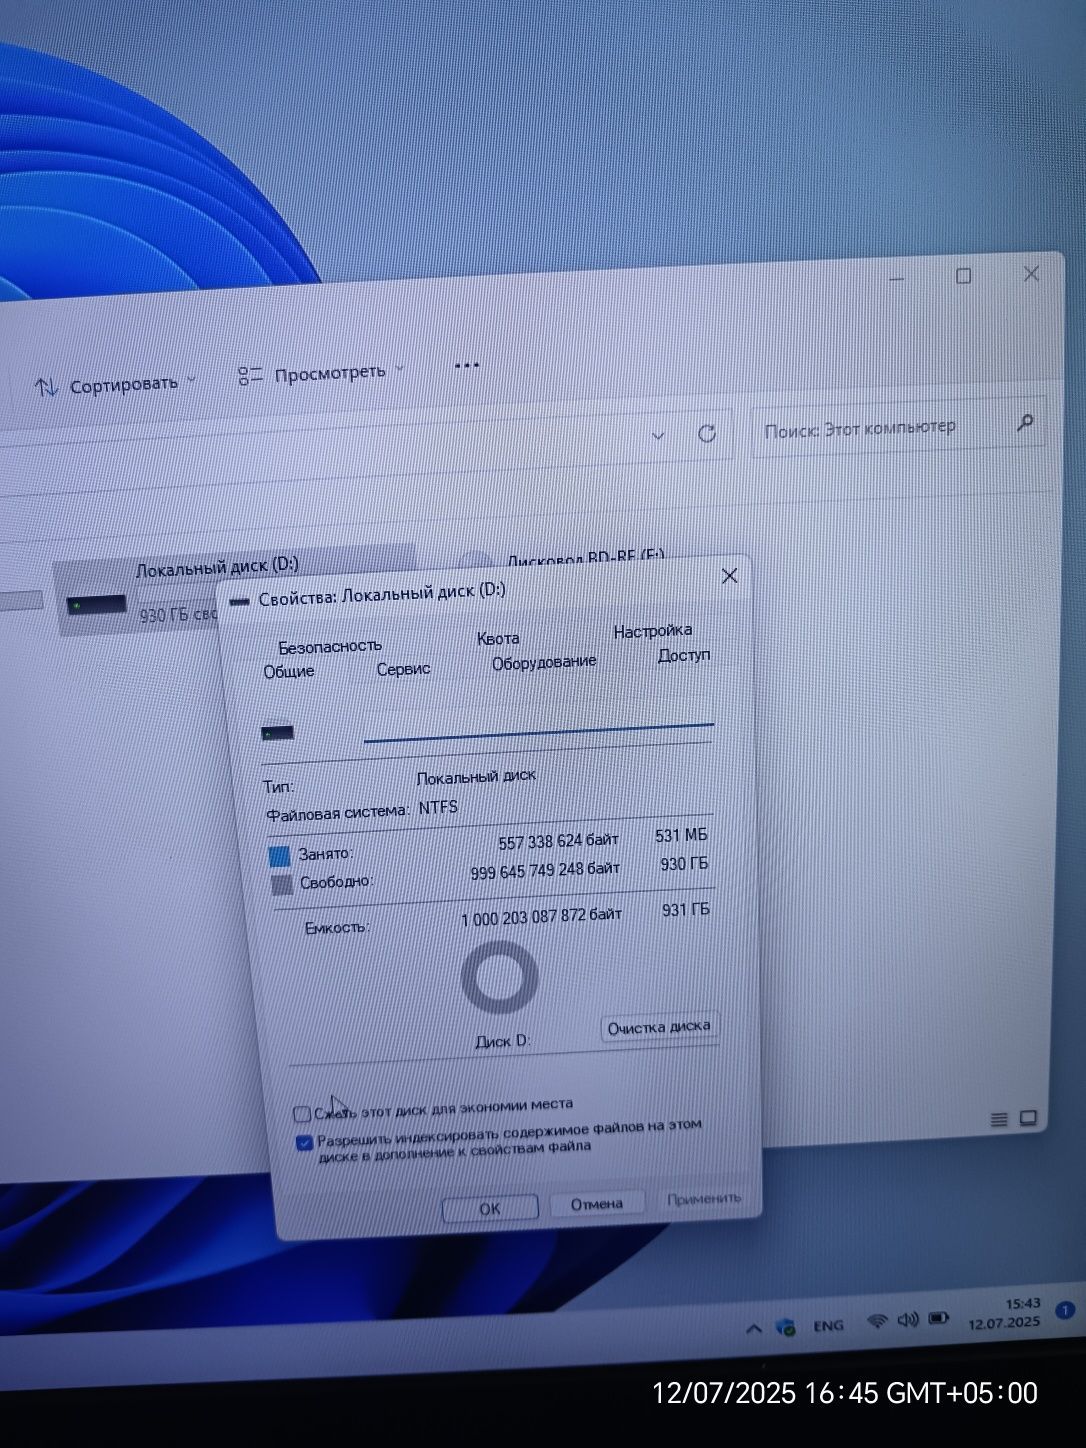Minimize the Explorer window
1086x1448 pixels.
pyautogui.click(x=896, y=278)
